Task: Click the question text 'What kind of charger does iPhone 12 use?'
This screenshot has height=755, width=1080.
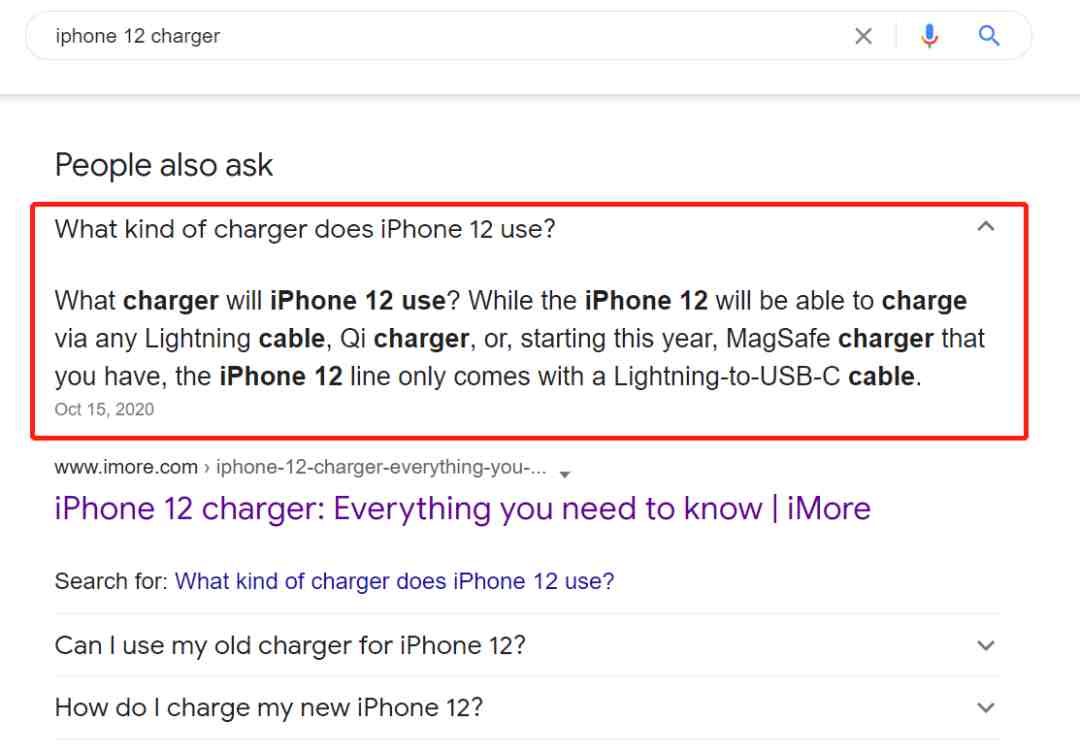Action: click(x=305, y=229)
